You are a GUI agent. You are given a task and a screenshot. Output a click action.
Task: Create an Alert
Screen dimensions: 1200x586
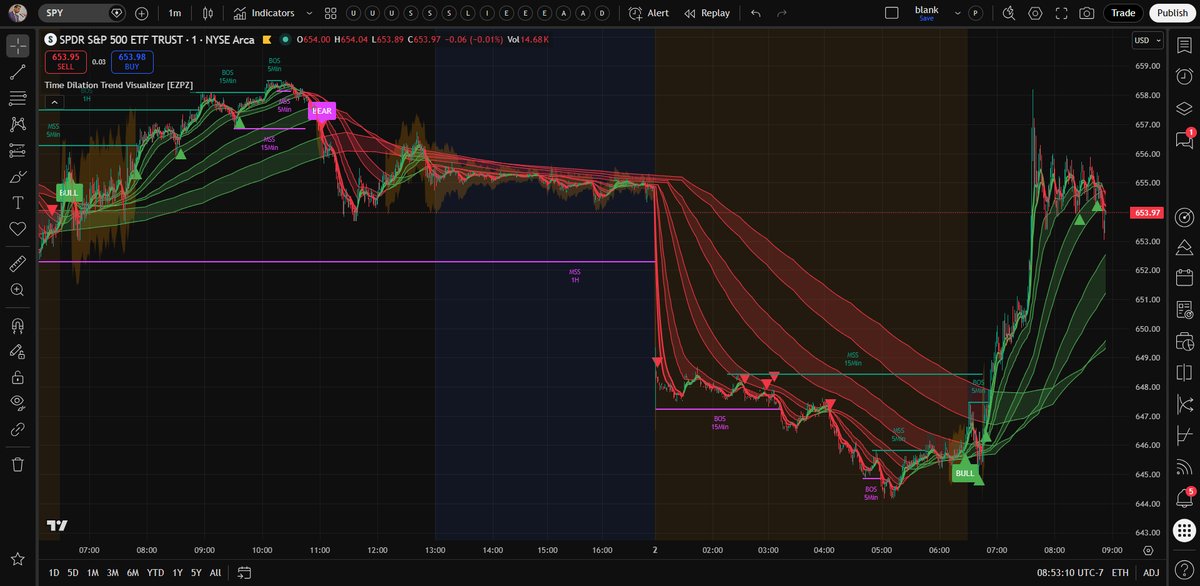[649, 13]
